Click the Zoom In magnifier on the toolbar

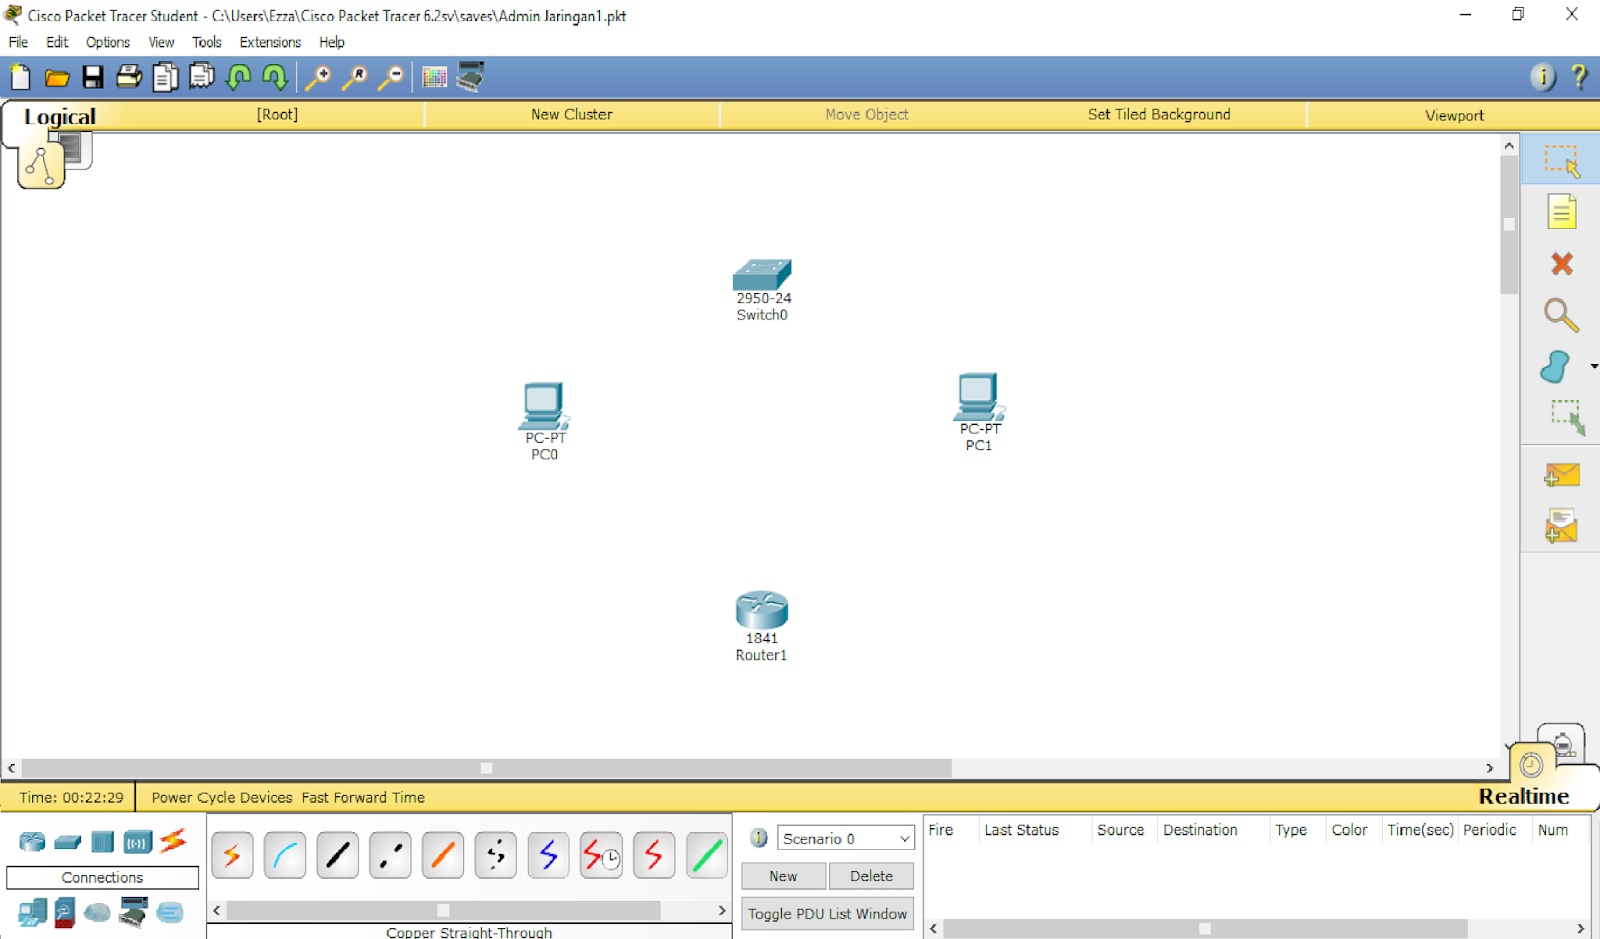[x=318, y=77]
